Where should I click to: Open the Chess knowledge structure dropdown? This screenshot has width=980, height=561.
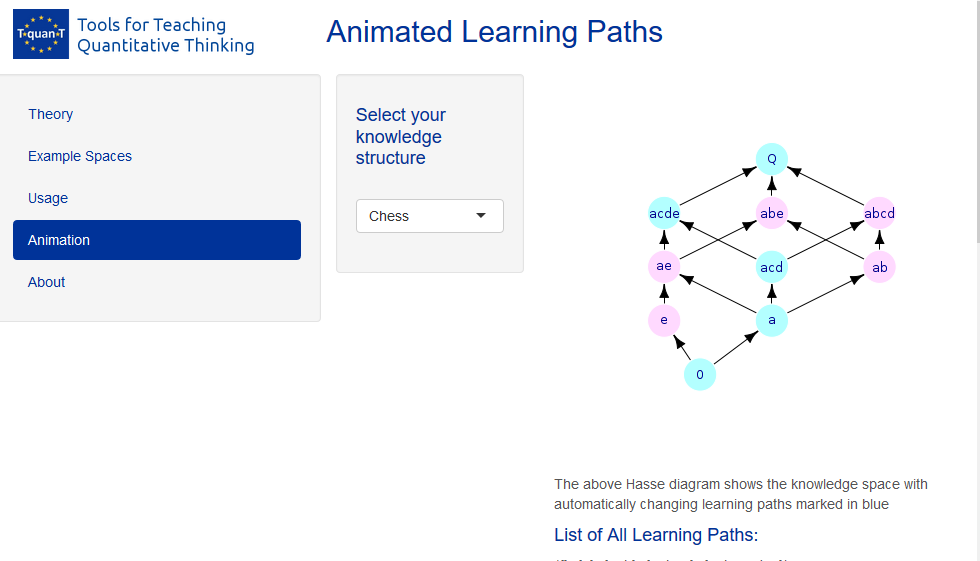pos(429,216)
